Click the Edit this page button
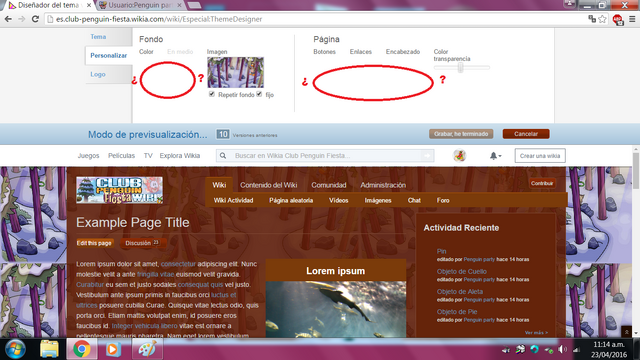Screen dimensions: 640x360 coord(94,243)
